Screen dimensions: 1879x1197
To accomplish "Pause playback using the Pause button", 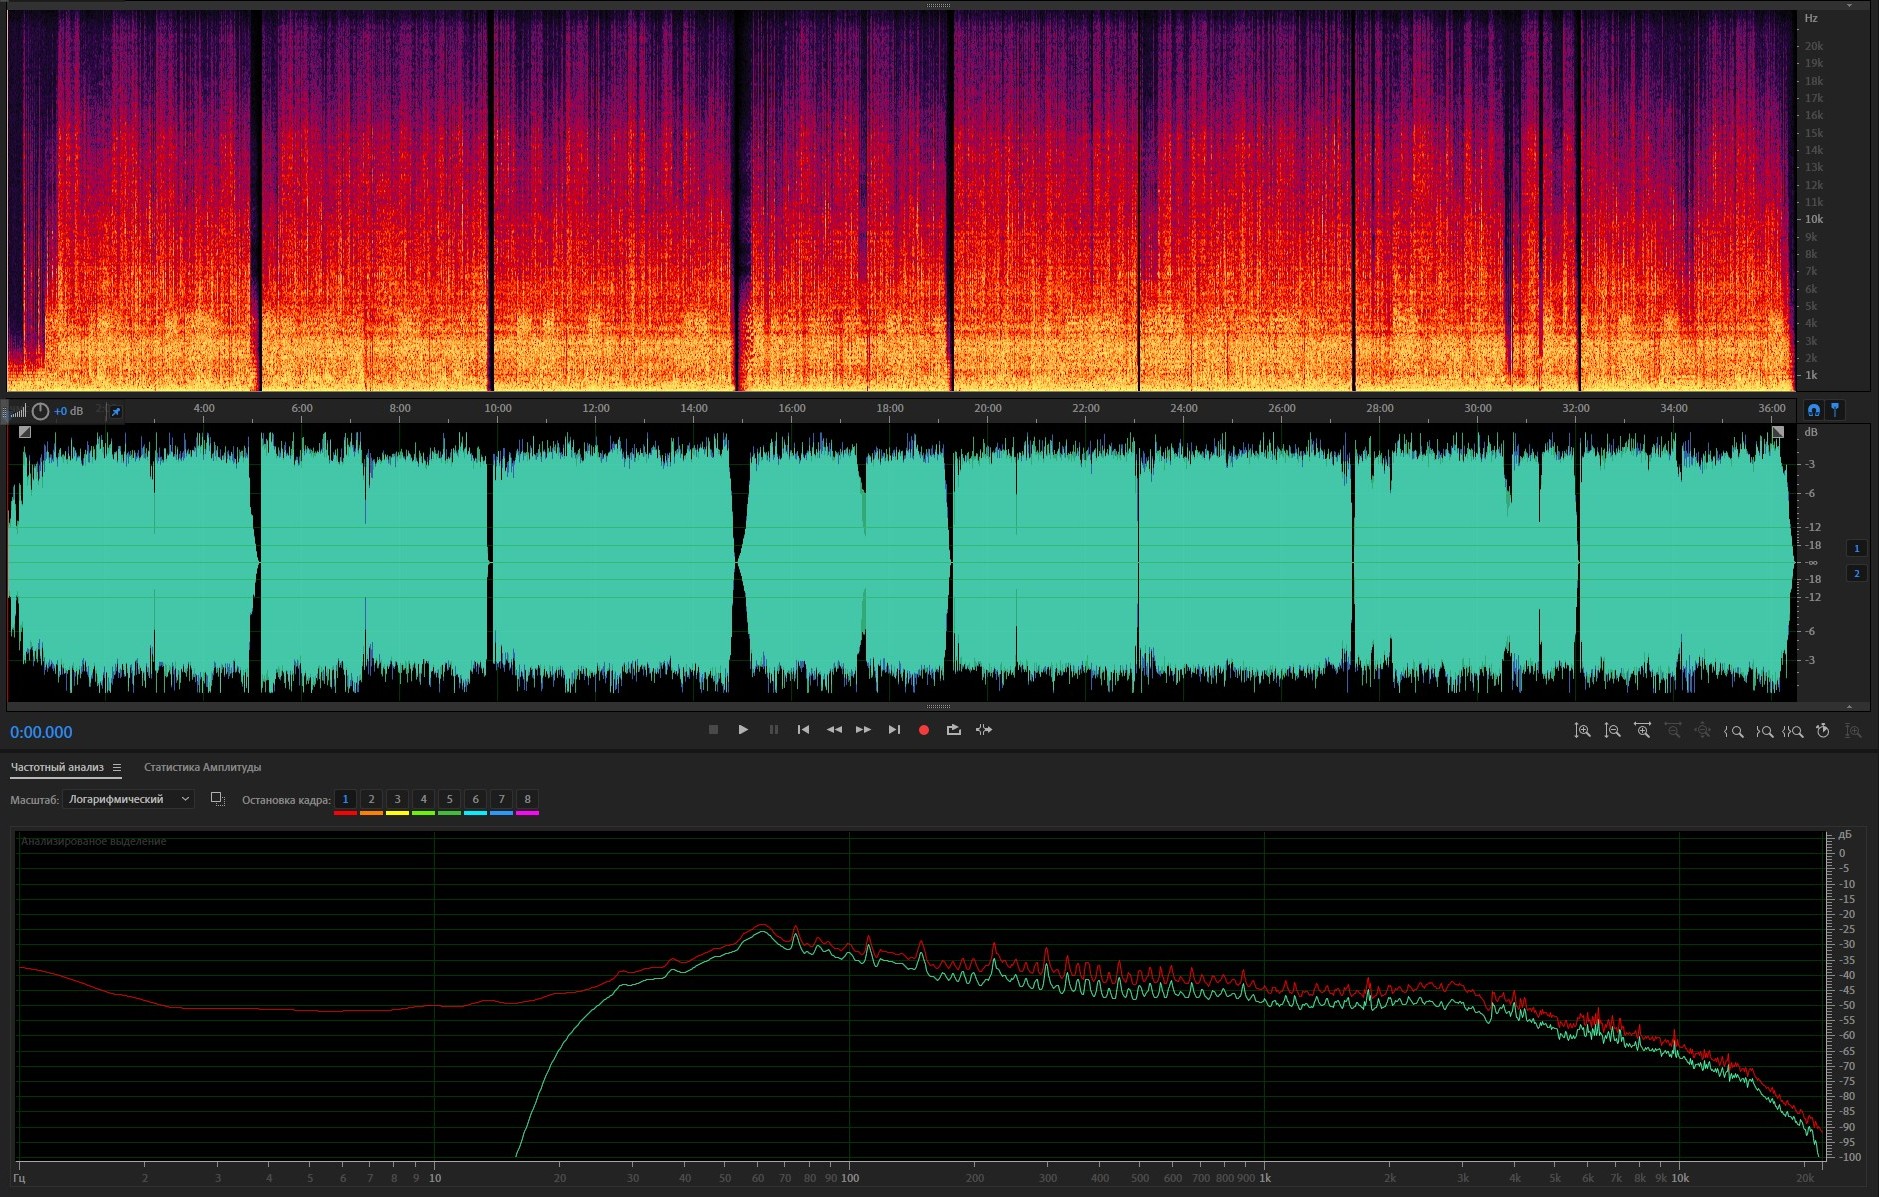I will point(773,730).
